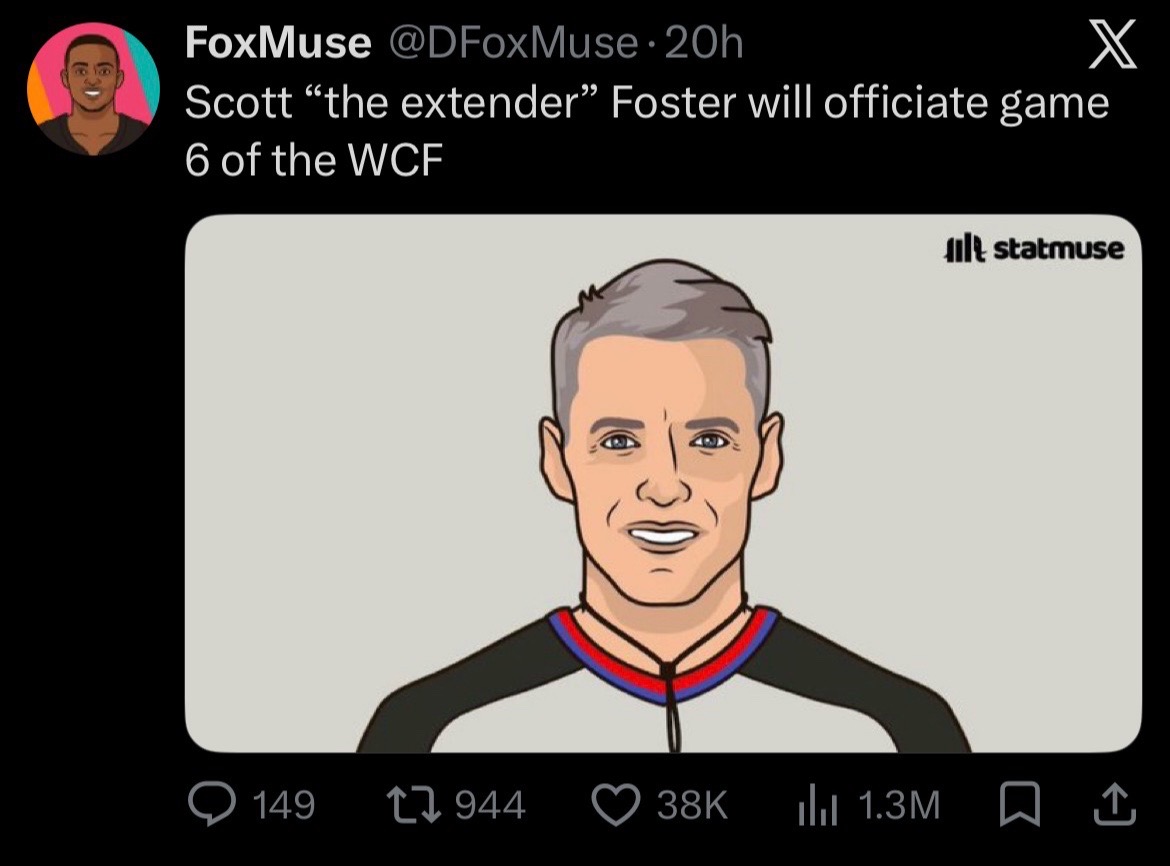Click the 38K likes count
Viewport: 1170px width, 866px height.
point(692,806)
